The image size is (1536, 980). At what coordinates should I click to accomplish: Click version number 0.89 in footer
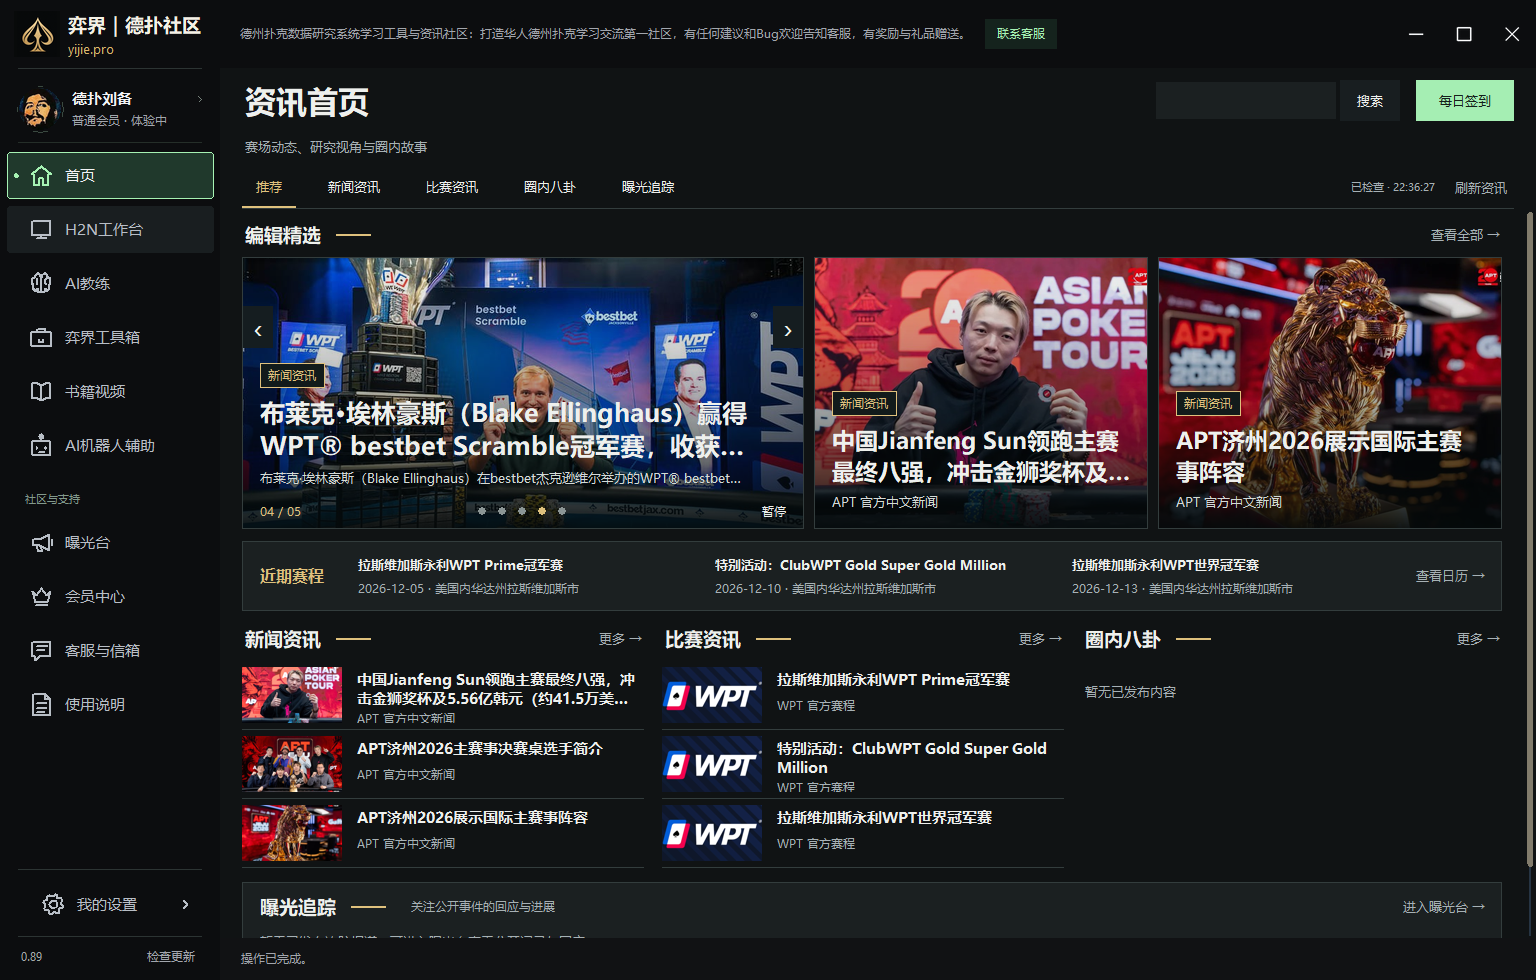tap(32, 957)
